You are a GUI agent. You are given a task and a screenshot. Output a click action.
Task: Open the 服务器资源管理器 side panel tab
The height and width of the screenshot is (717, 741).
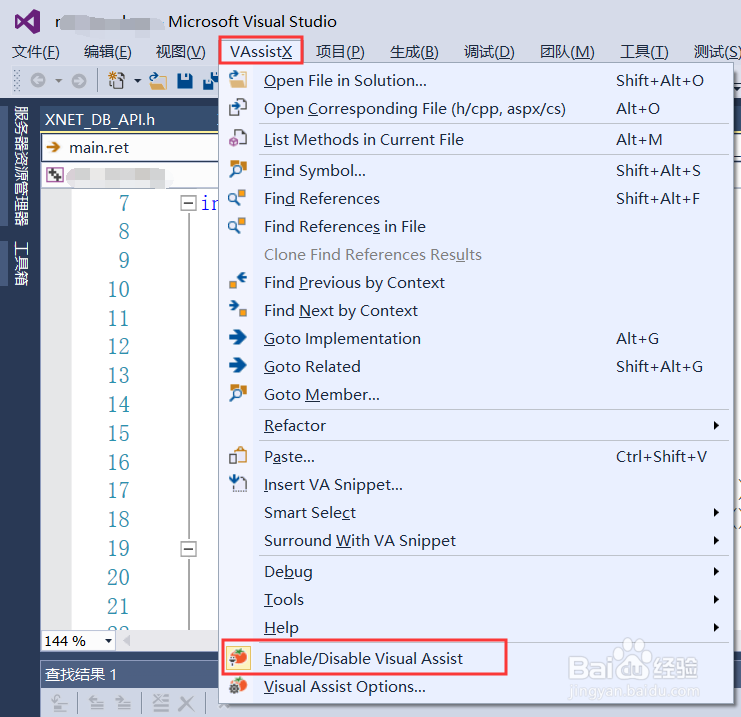(x=21, y=165)
